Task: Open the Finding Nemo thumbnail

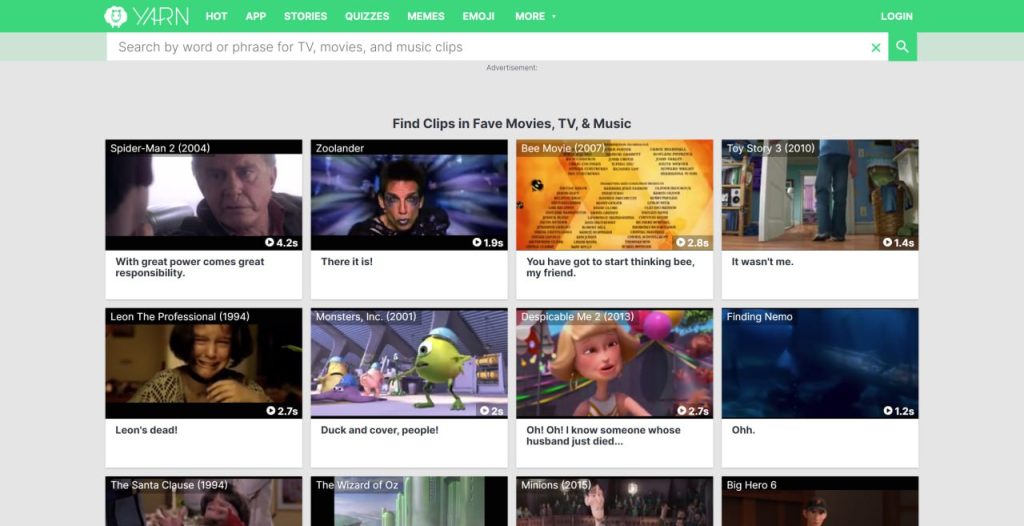Action: [820, 363]
